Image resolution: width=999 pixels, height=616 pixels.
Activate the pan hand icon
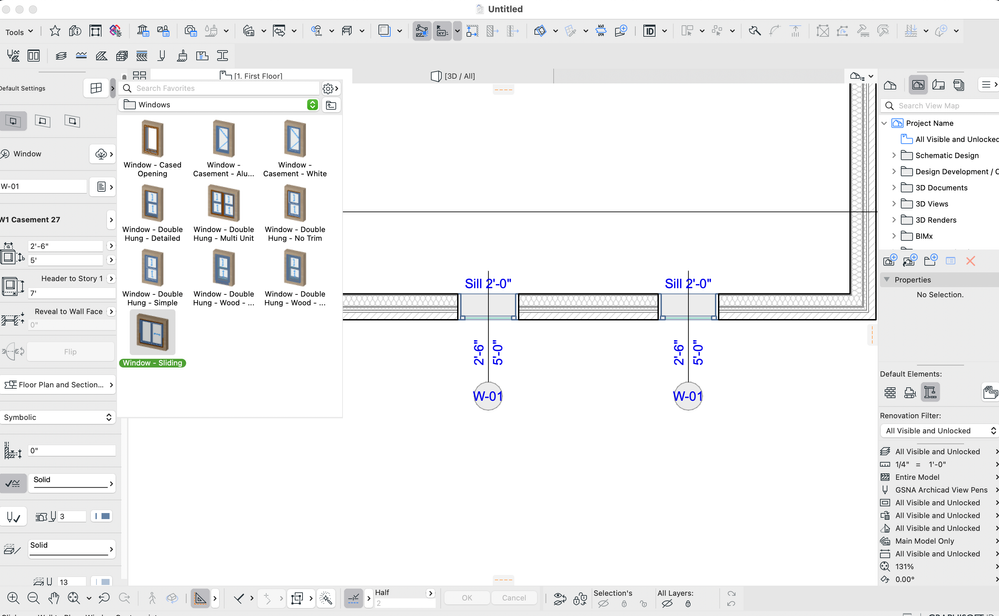pos(54,598)
